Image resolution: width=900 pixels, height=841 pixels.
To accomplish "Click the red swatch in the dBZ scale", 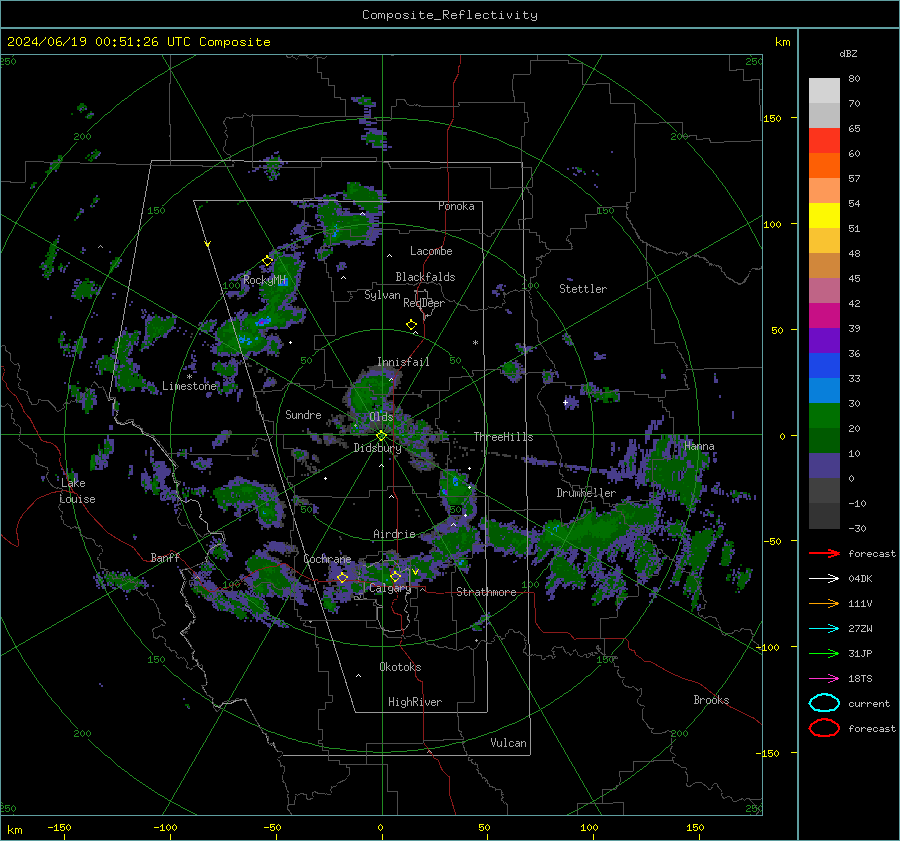I will click(x=824, y=141).
